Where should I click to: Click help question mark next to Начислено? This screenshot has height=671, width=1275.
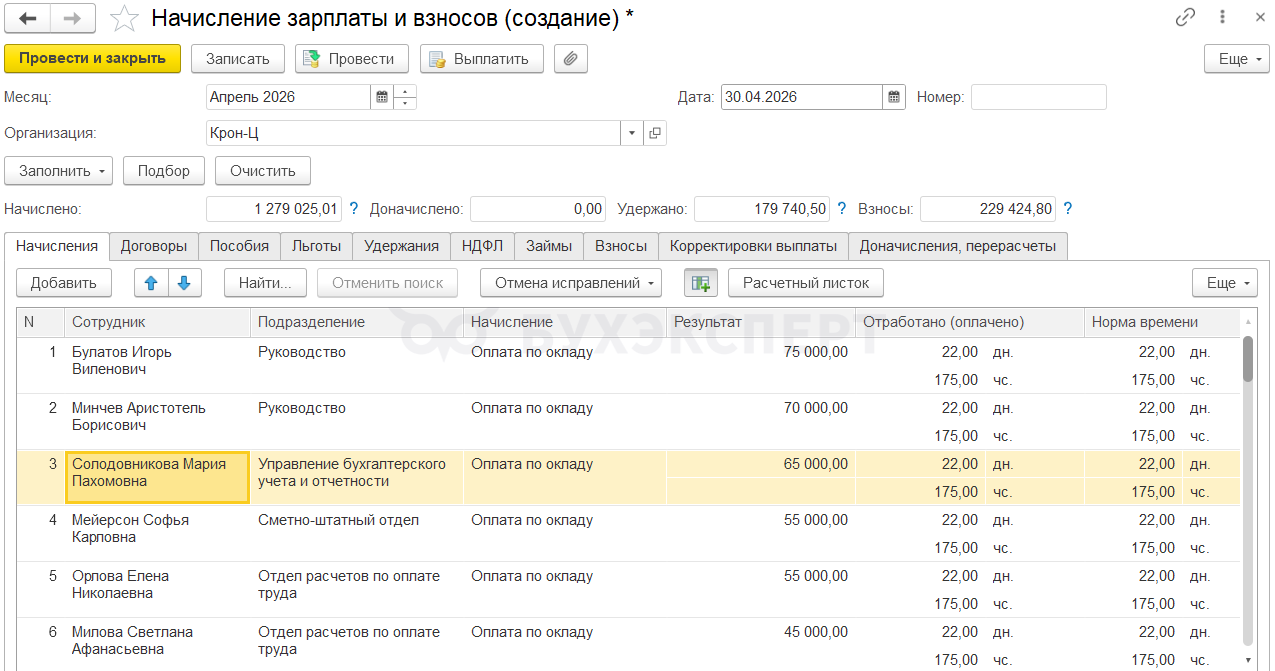point(353,209)
